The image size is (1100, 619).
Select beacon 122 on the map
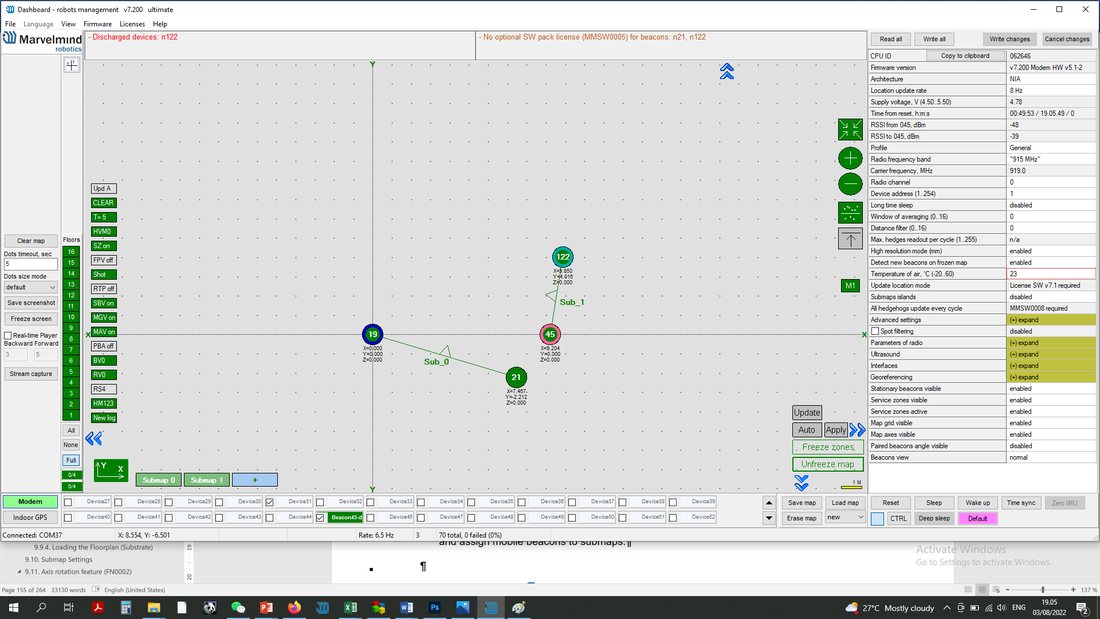point(563,257)
